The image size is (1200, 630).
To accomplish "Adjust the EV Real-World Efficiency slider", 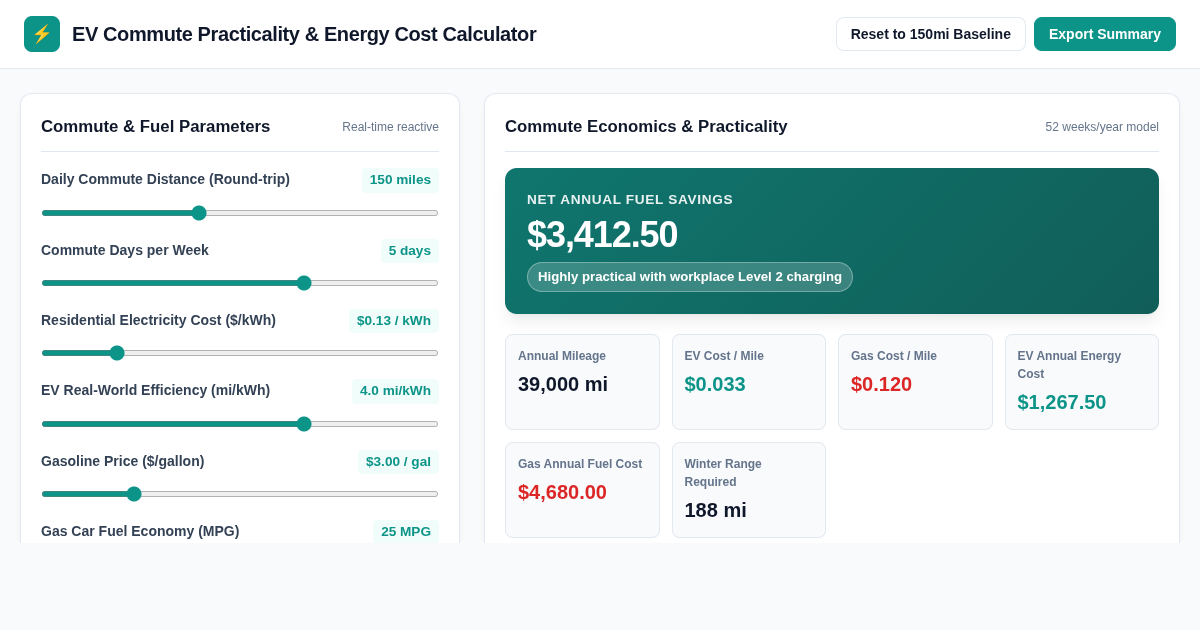I will pos(240,424).
